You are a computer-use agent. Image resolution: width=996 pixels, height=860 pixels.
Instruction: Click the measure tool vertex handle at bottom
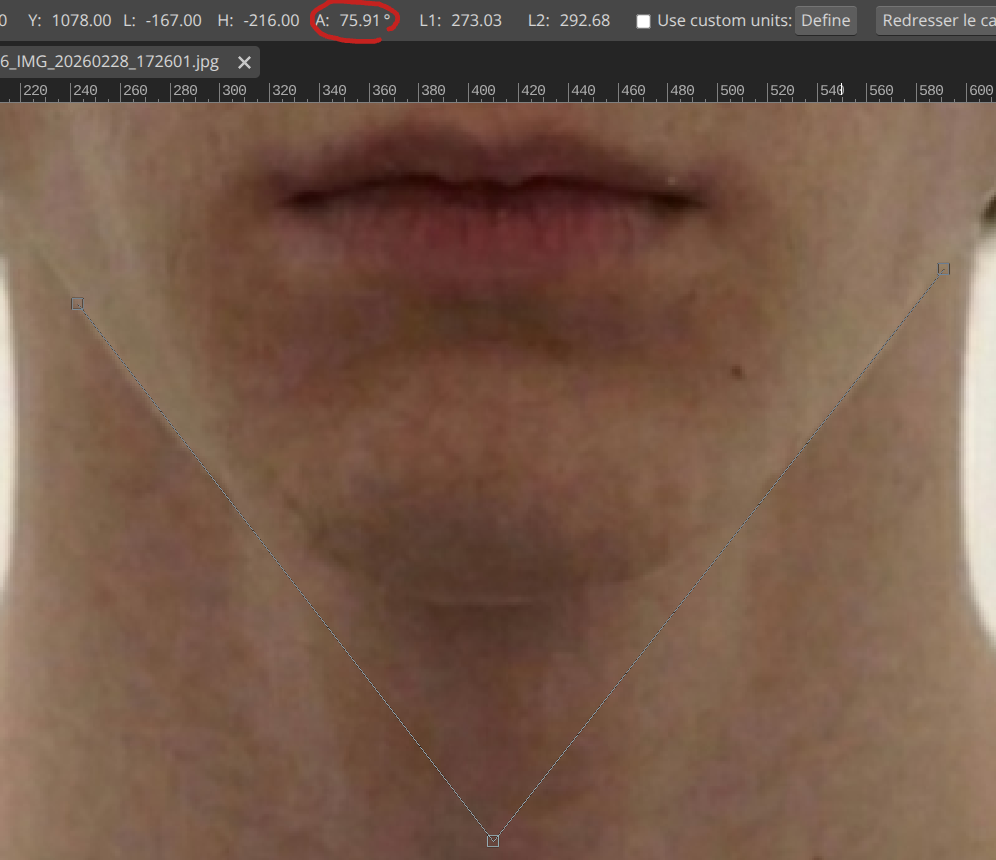coord(492,841)
